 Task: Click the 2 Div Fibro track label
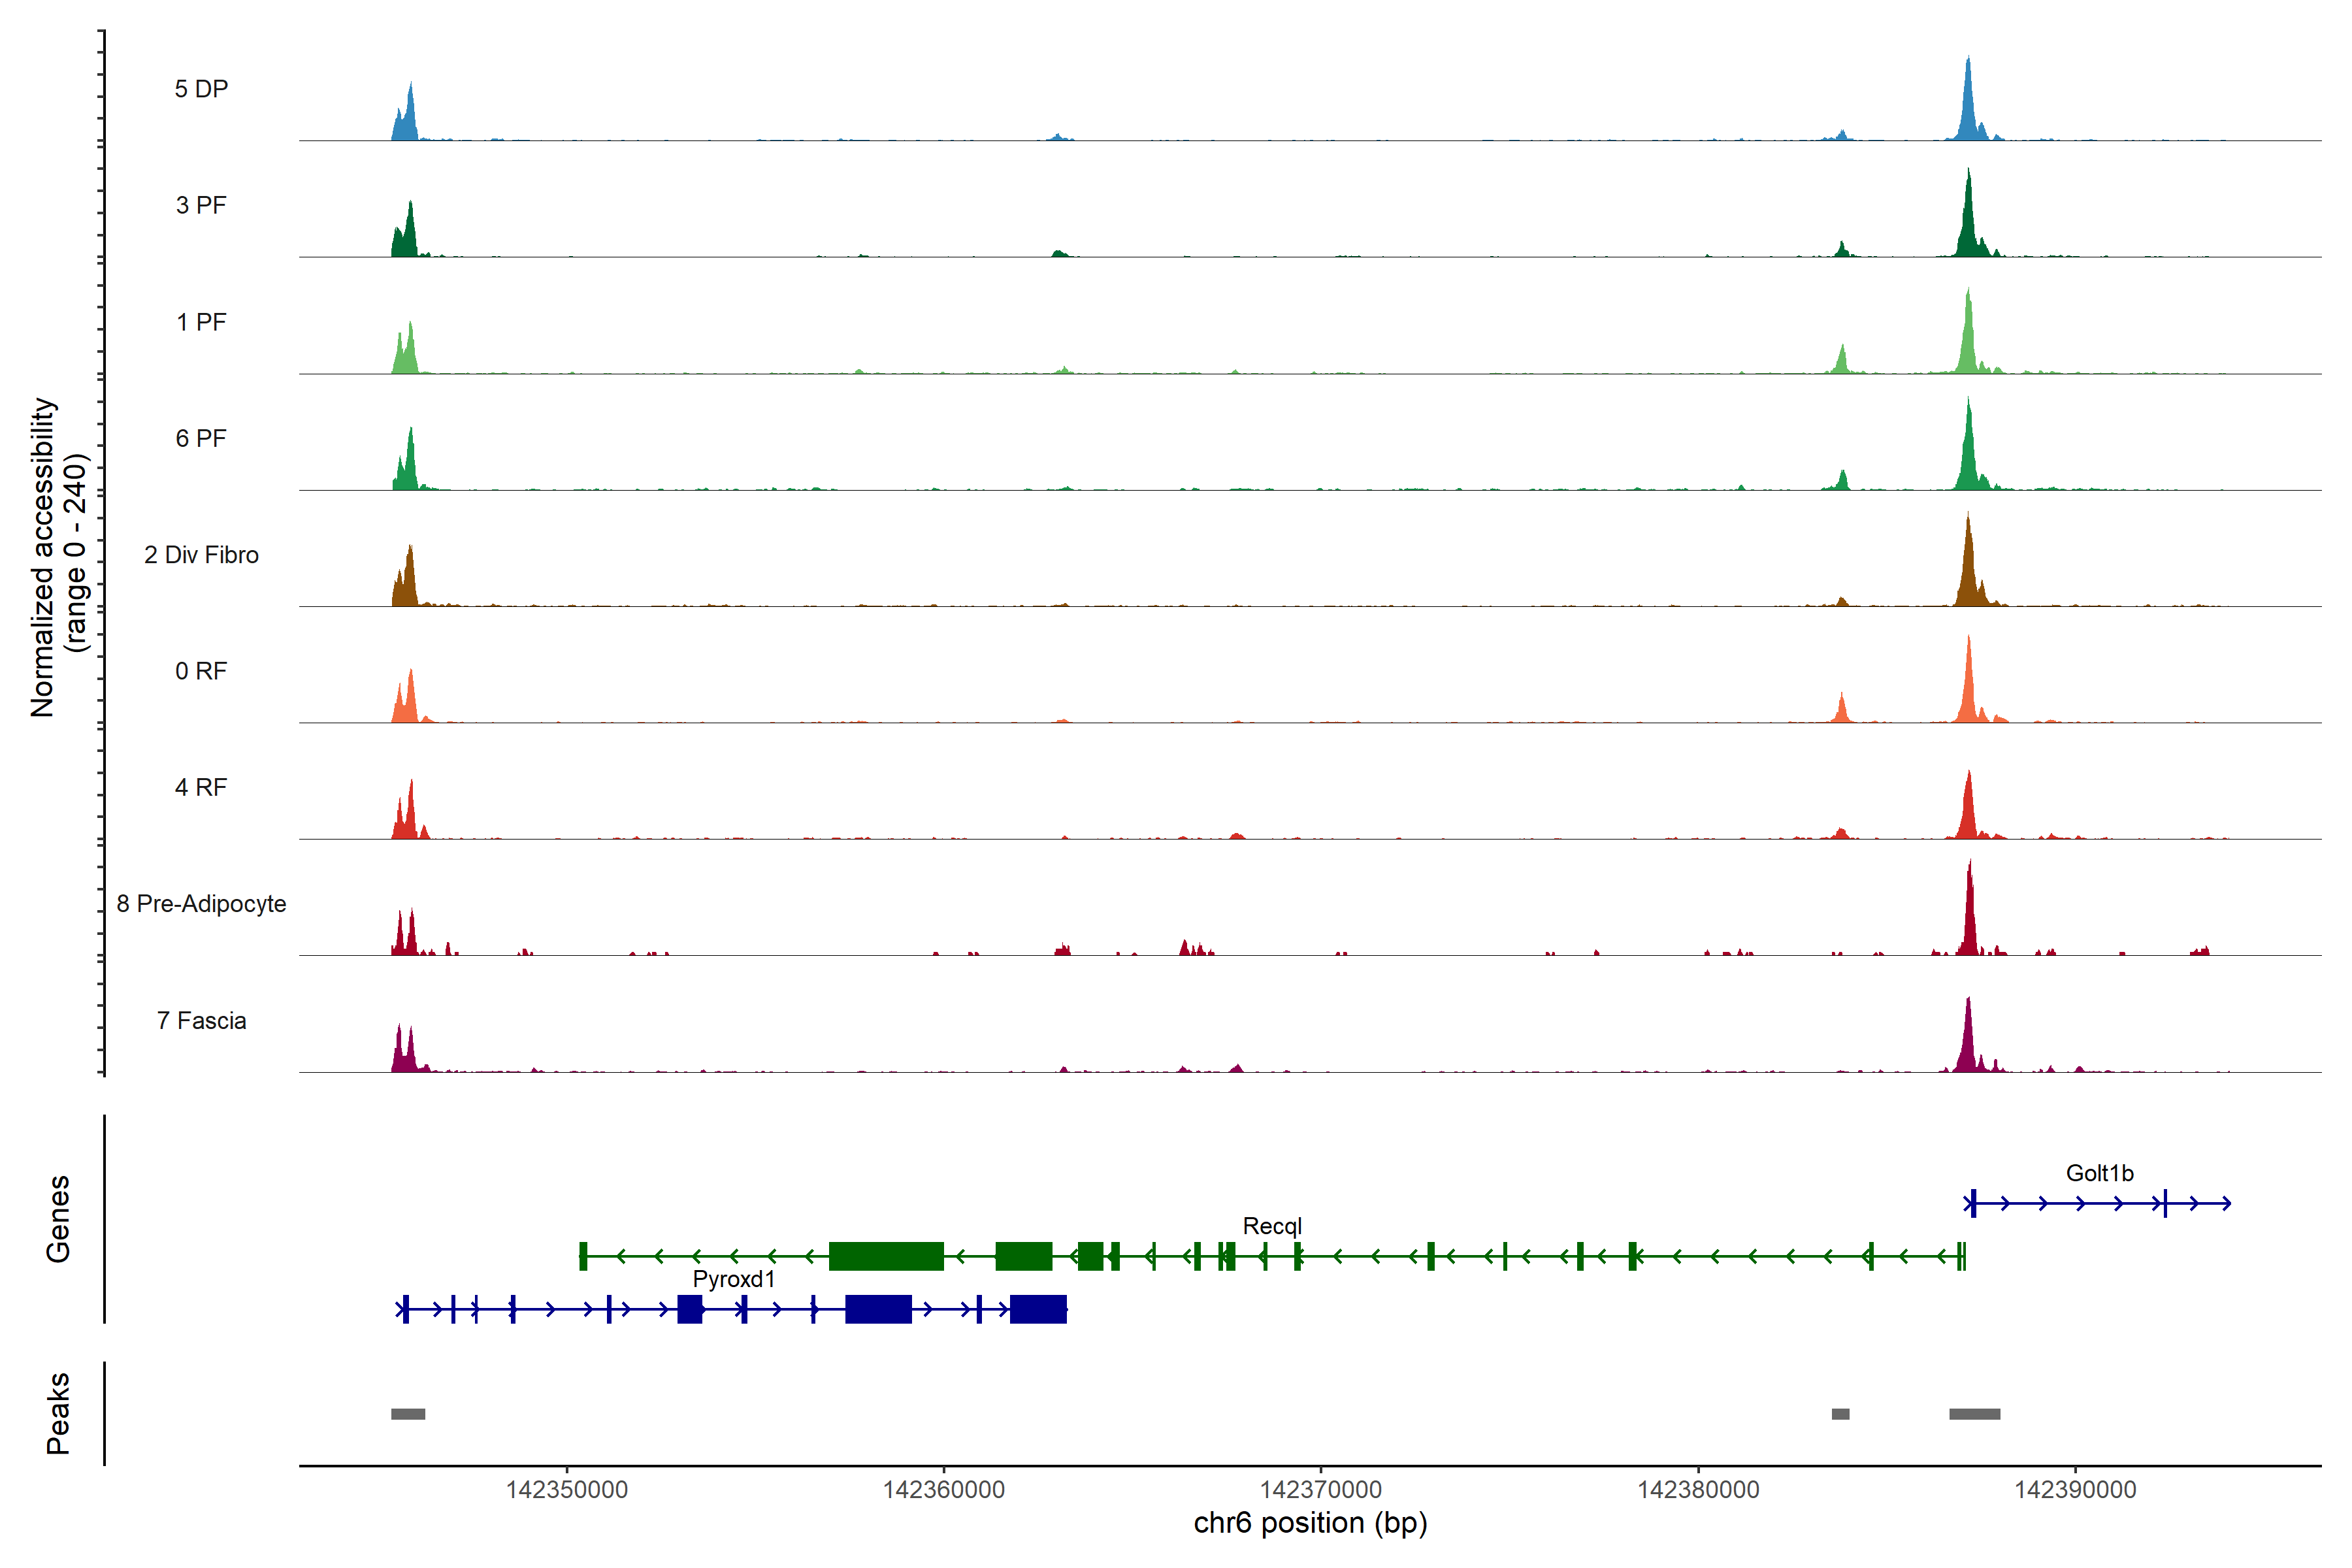point(201,555)
